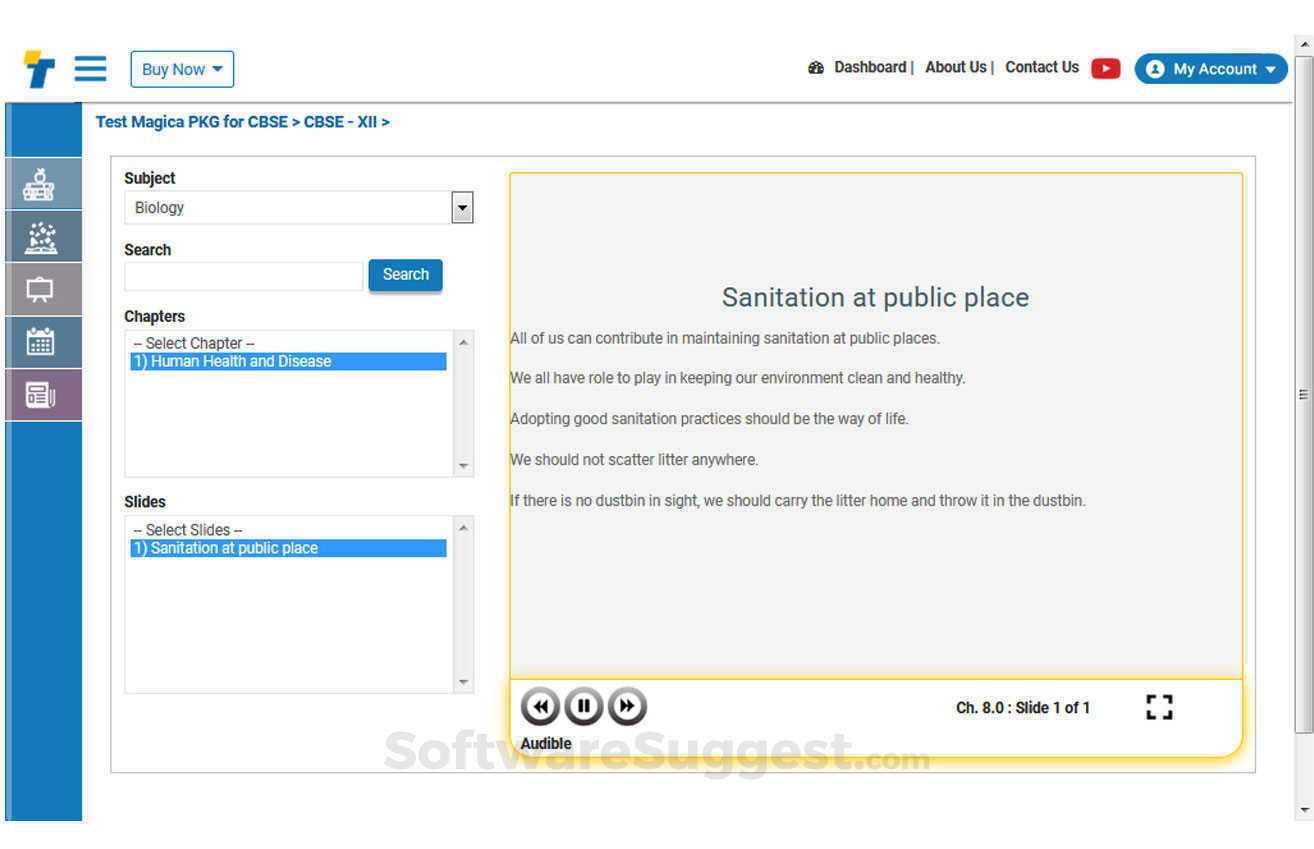Open the YouTube channel icon
This screenshot has height=849, width=1314.
(x=1105, y=68)
